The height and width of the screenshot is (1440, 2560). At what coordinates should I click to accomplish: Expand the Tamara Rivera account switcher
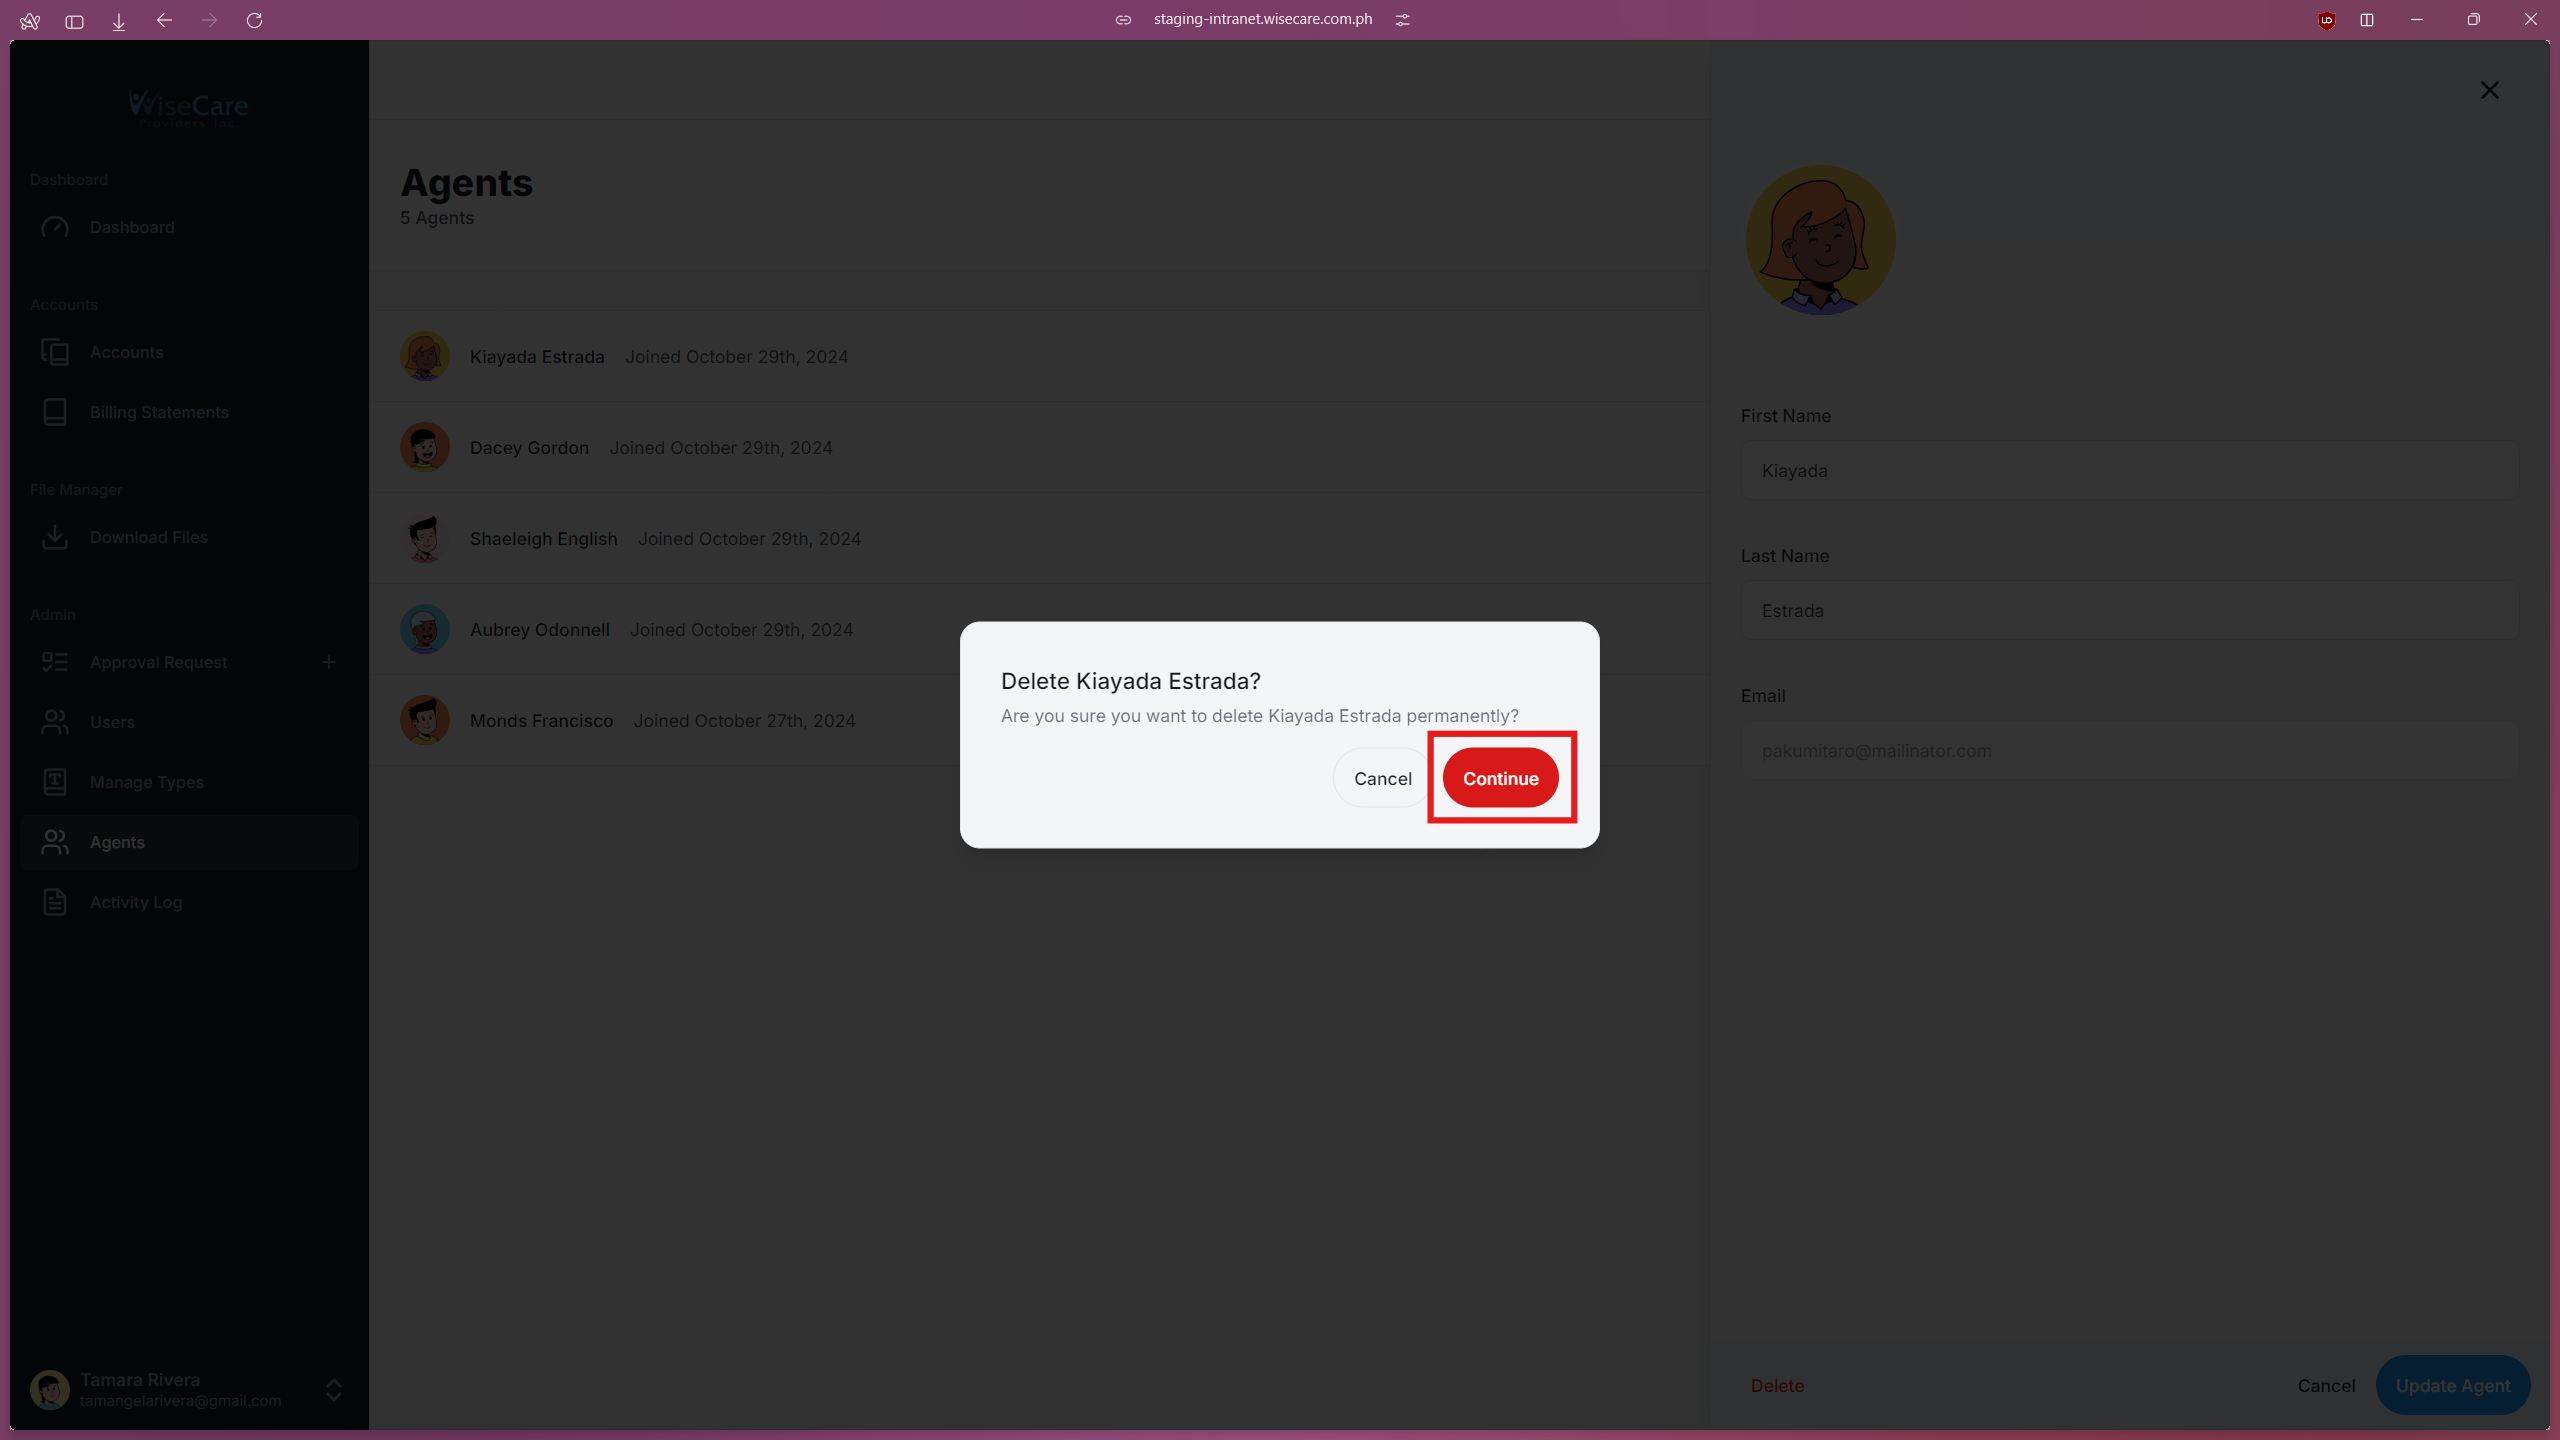[334, 1390]
